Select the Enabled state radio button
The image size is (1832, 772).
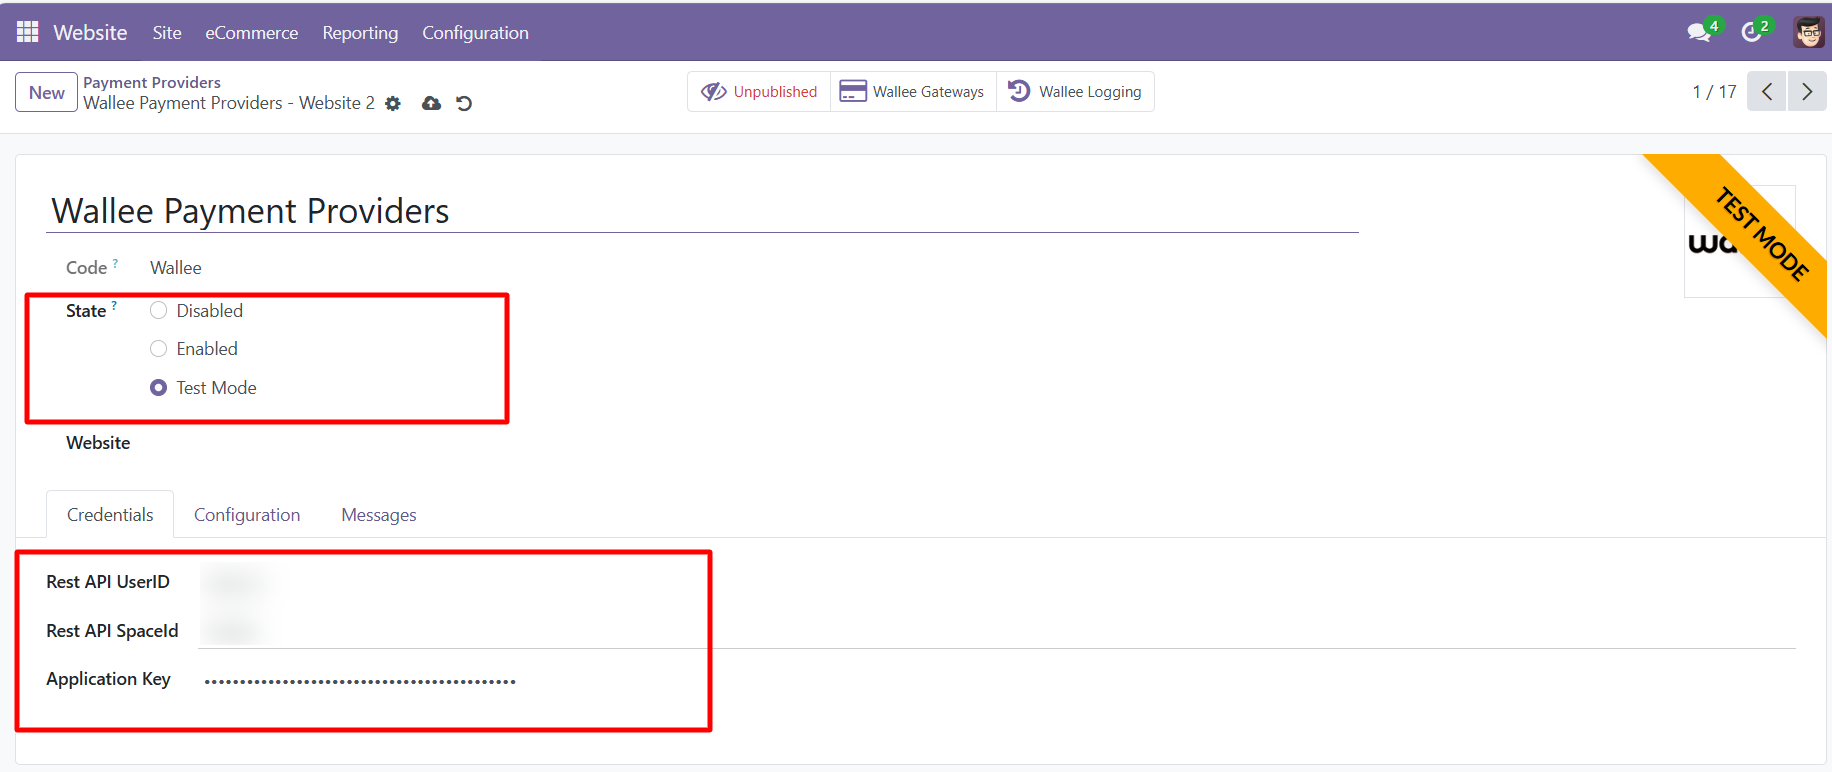coord(158,349)
